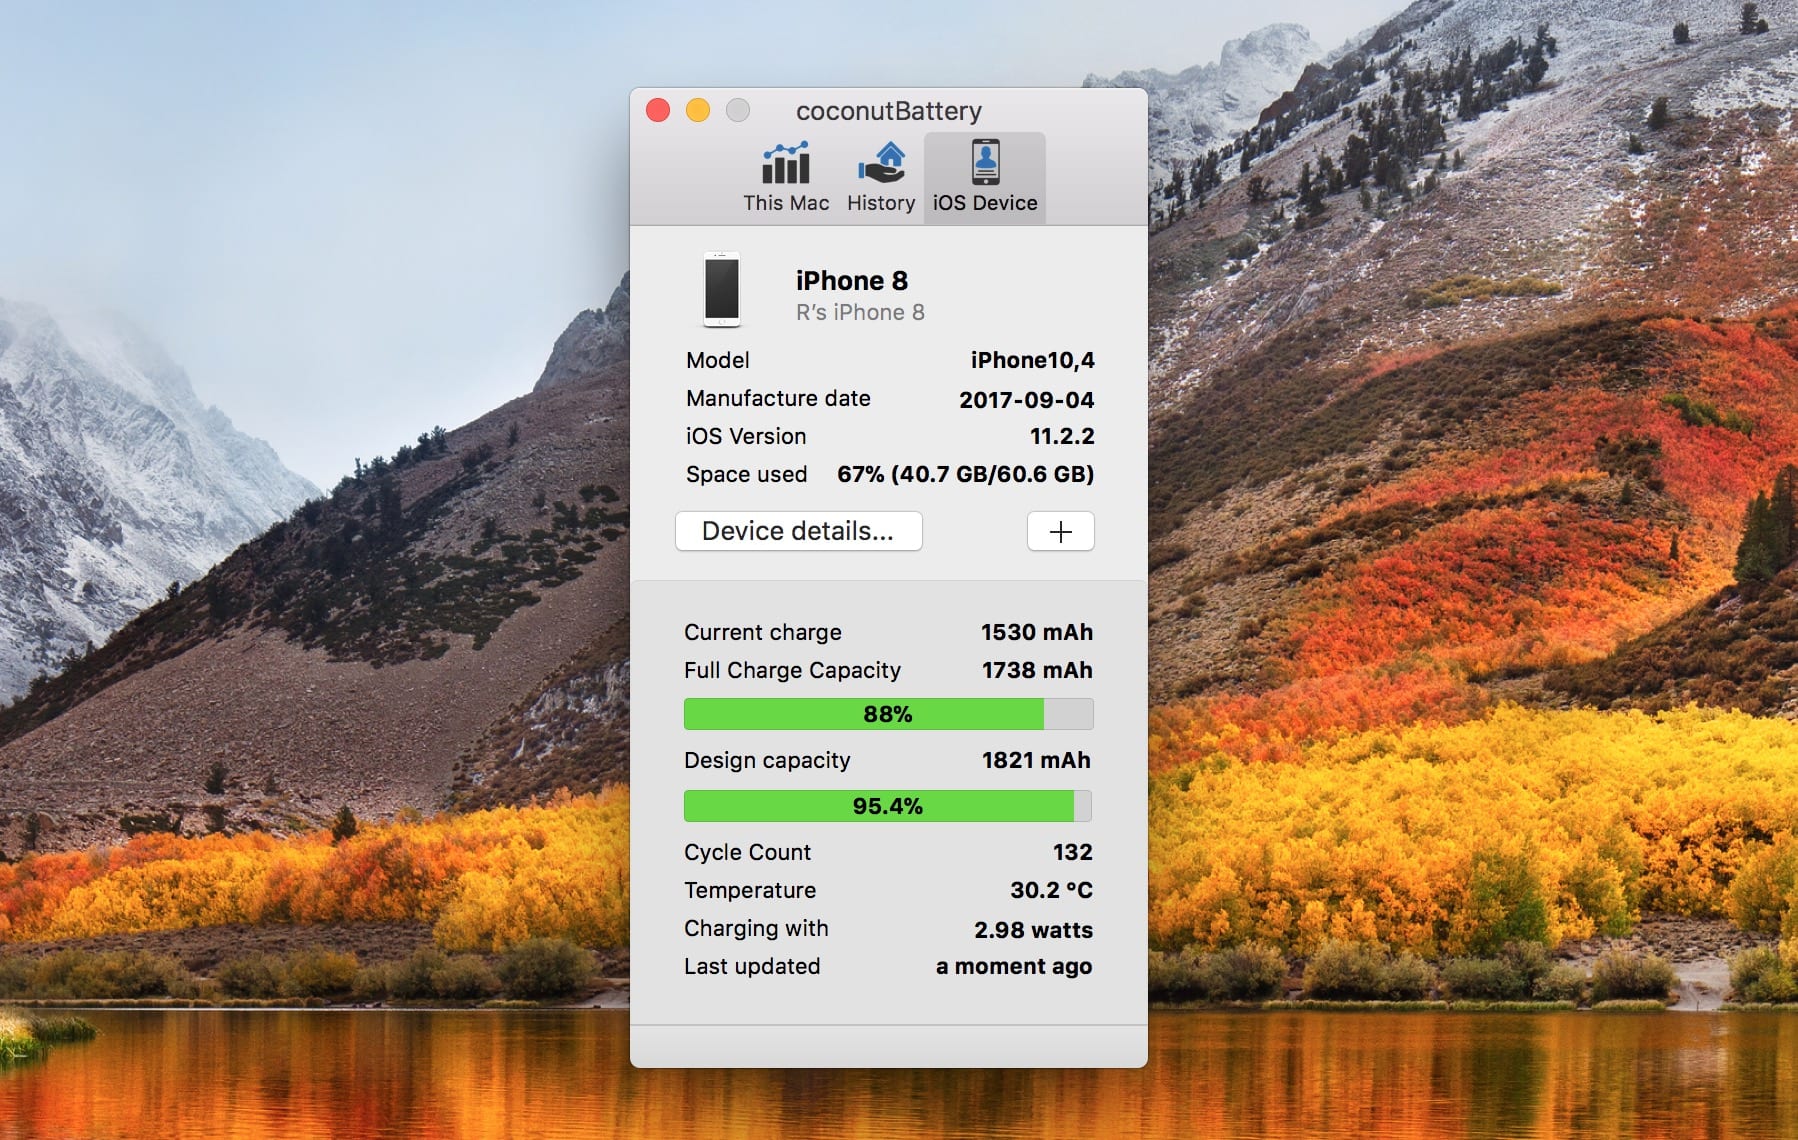Viewport: 1798px width, 1140px height.
Task: Click the iPhone 8 device image
Action: tap(721, 290)
